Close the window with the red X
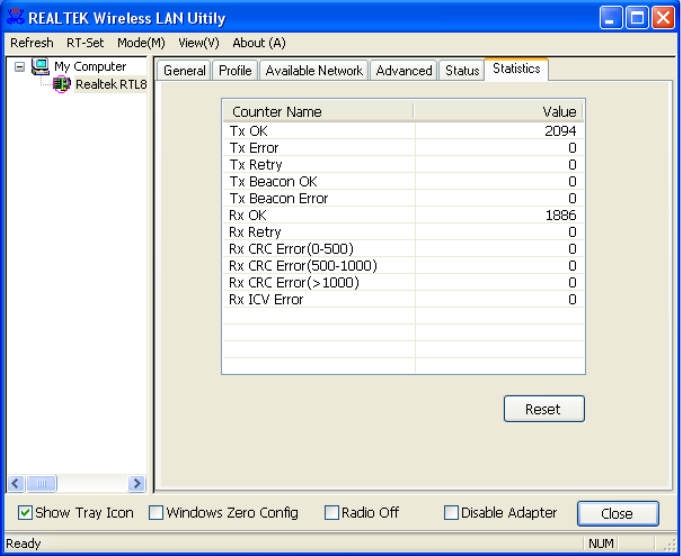The image size is (681, 556). [x=663, y=18]
